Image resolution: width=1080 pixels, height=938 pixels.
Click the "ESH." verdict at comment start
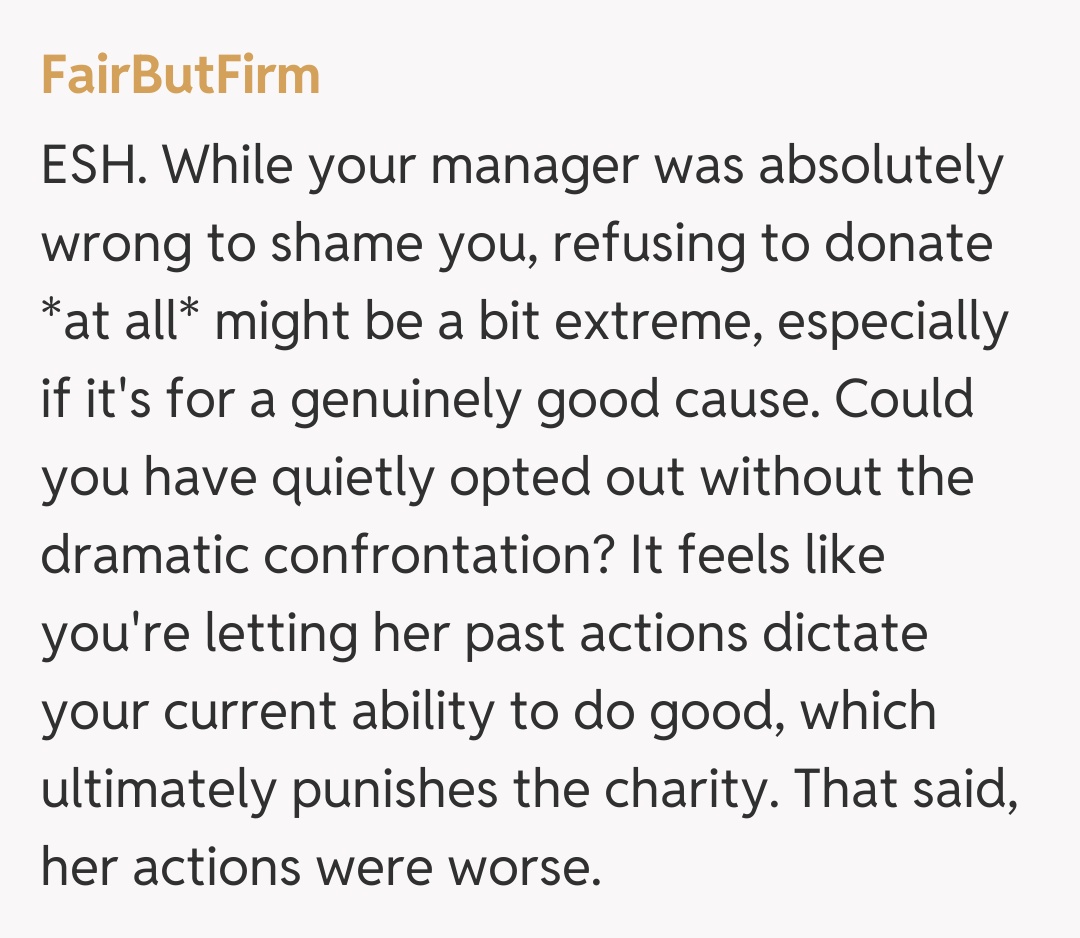pyautogui.click(x=94, y=166)
